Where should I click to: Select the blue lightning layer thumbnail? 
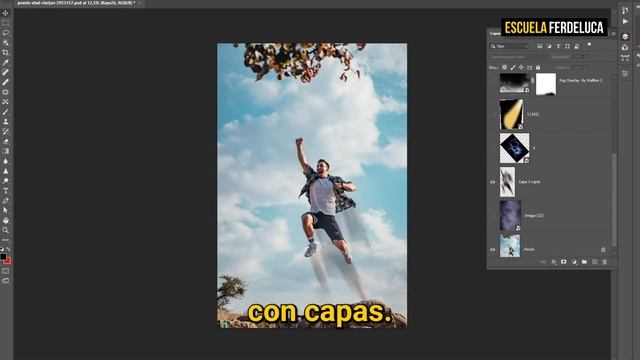coord(514,148)
